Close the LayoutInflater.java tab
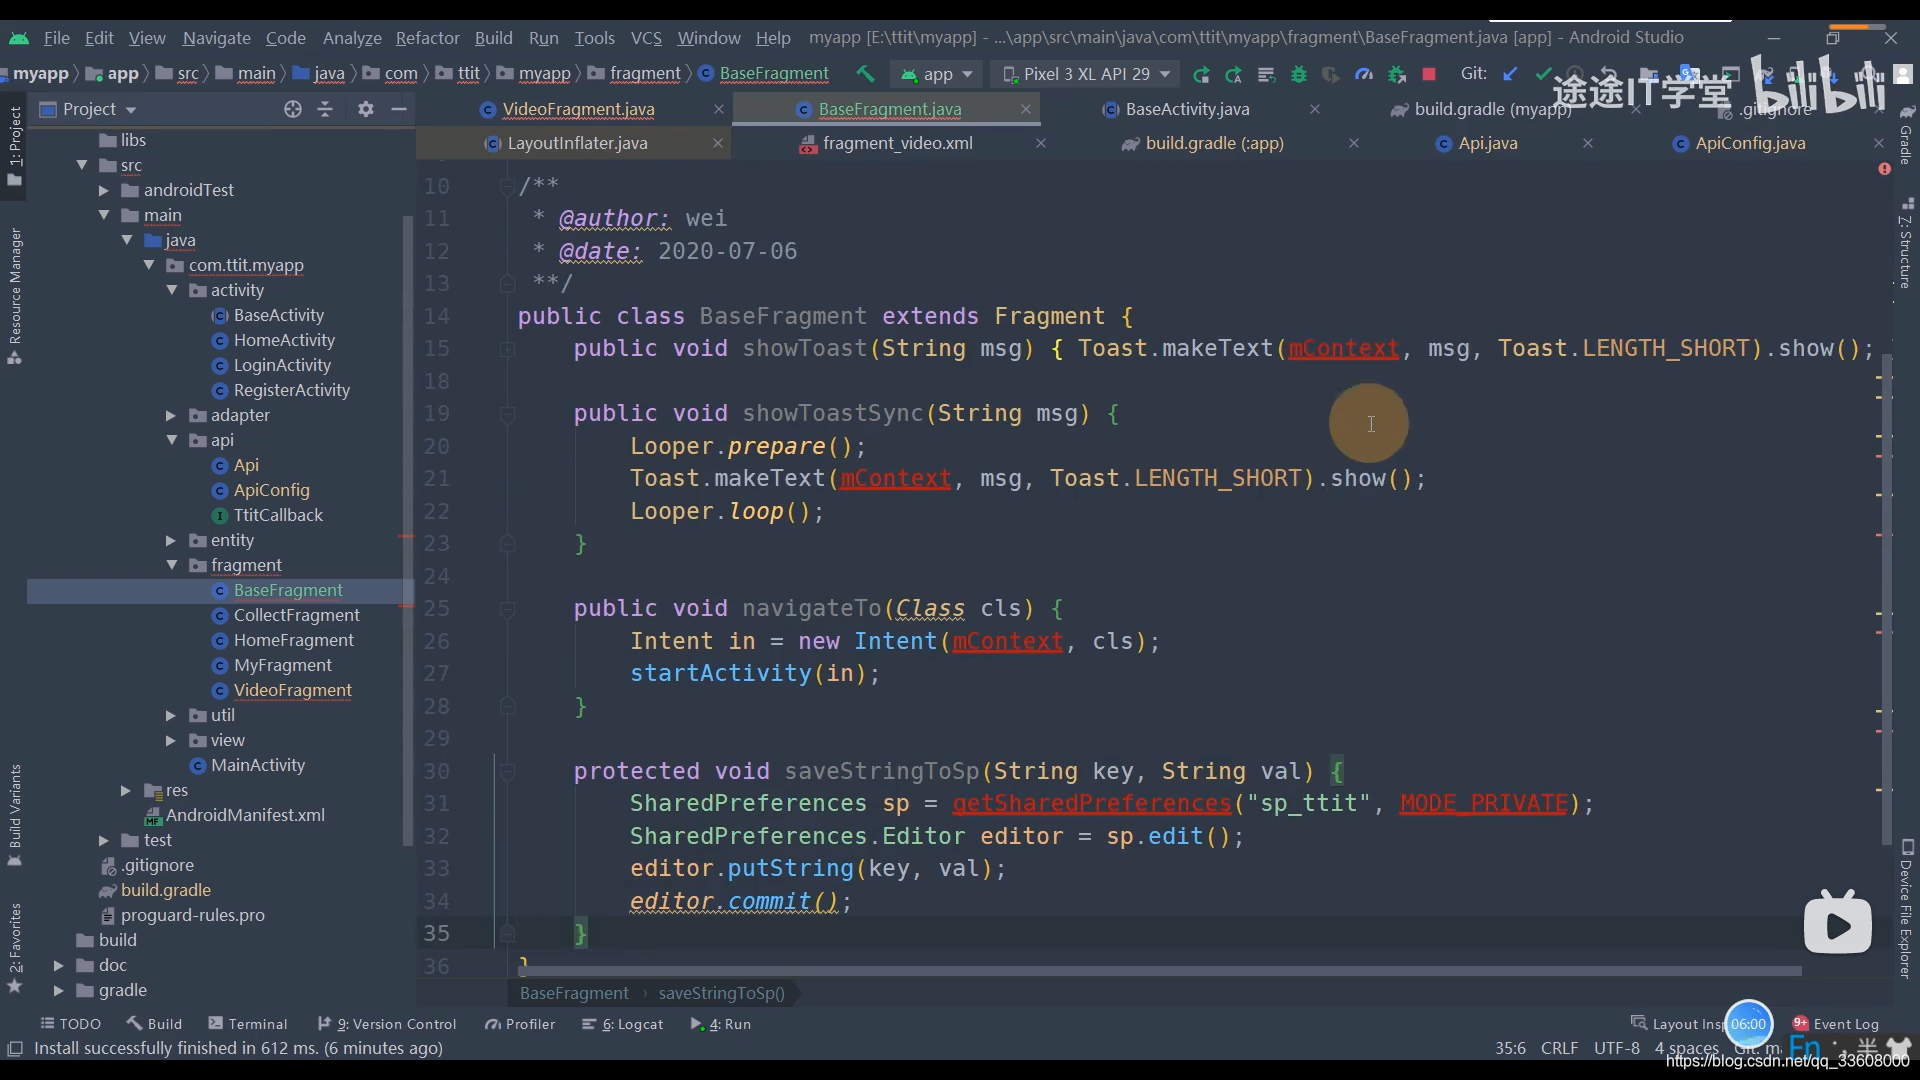Image resolution: width=1920 pixels, height=1080 pixels. pyautogui.click(x=717, y=143)
